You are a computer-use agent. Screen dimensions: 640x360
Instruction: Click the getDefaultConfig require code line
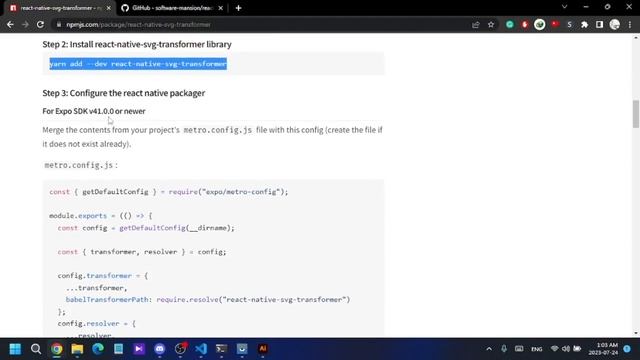pos(169,192)
